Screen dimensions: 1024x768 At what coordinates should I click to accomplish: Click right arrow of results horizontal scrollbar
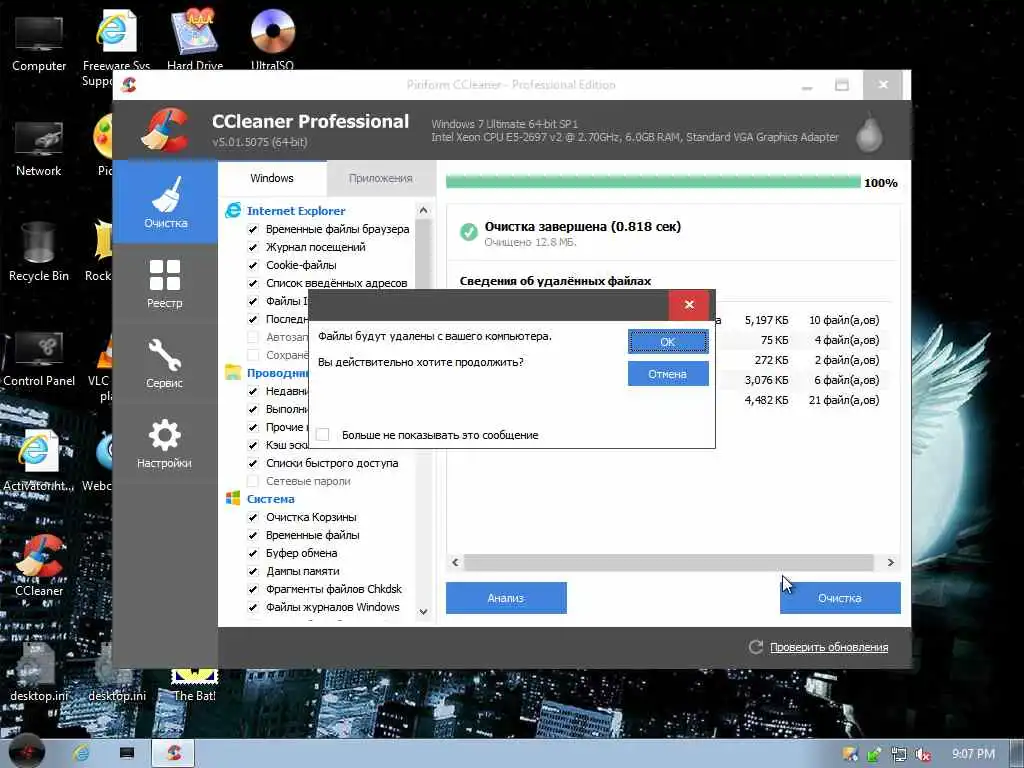tap(890, 562)
